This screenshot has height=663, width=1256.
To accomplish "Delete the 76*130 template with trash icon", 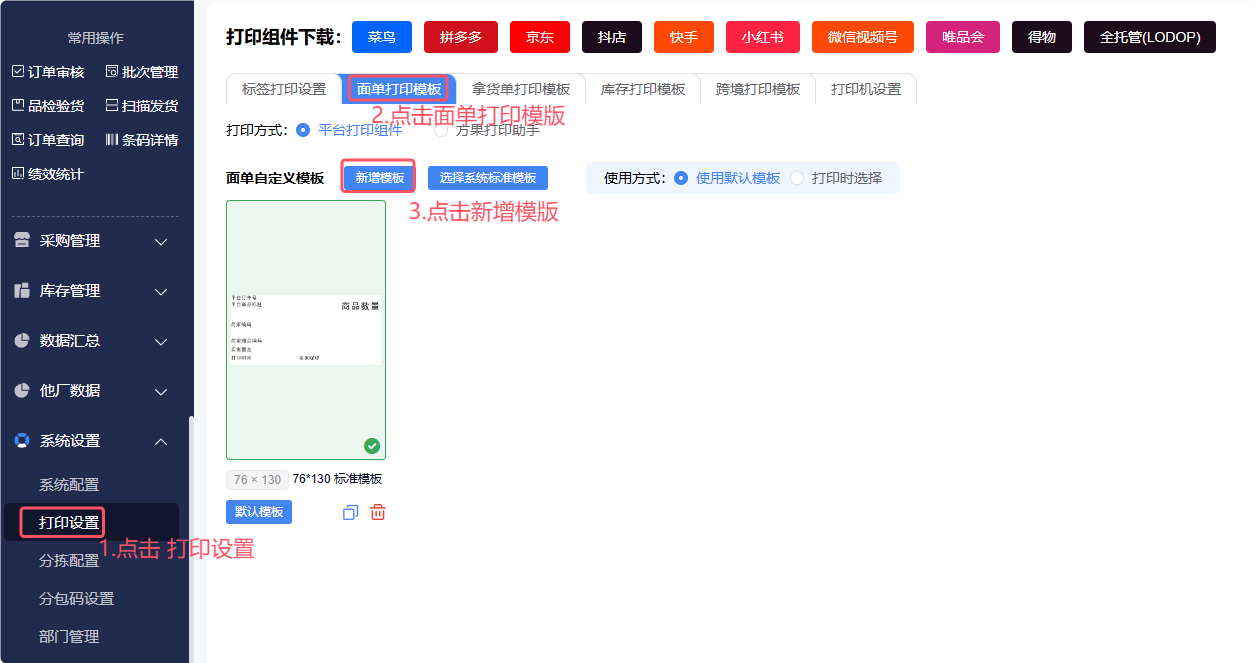I will tap(378, 512).
